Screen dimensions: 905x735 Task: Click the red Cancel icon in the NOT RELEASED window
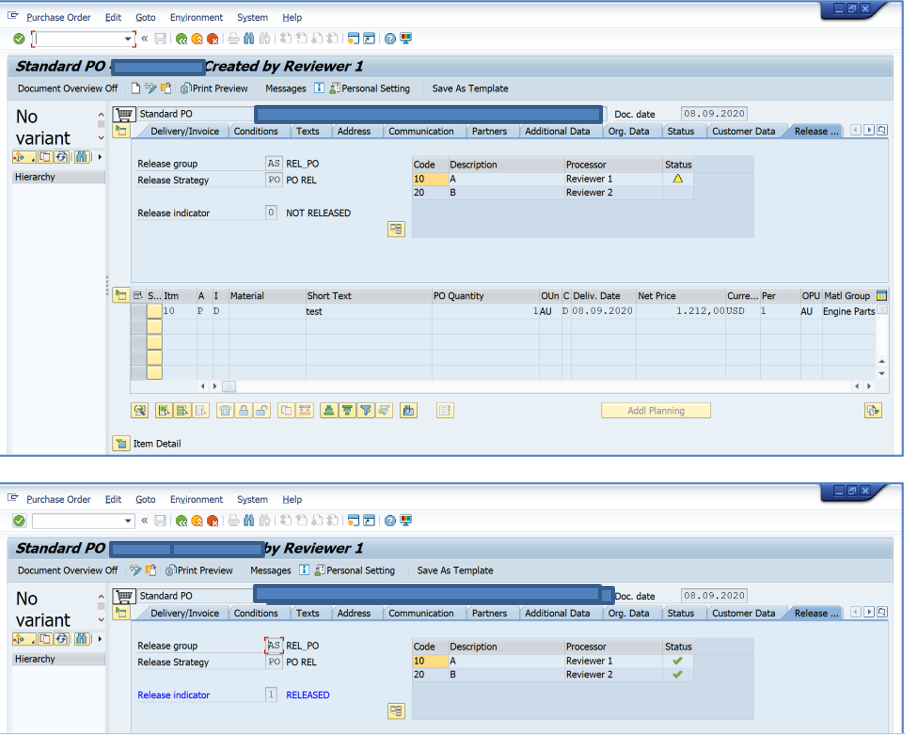click(x=212, y=39)
